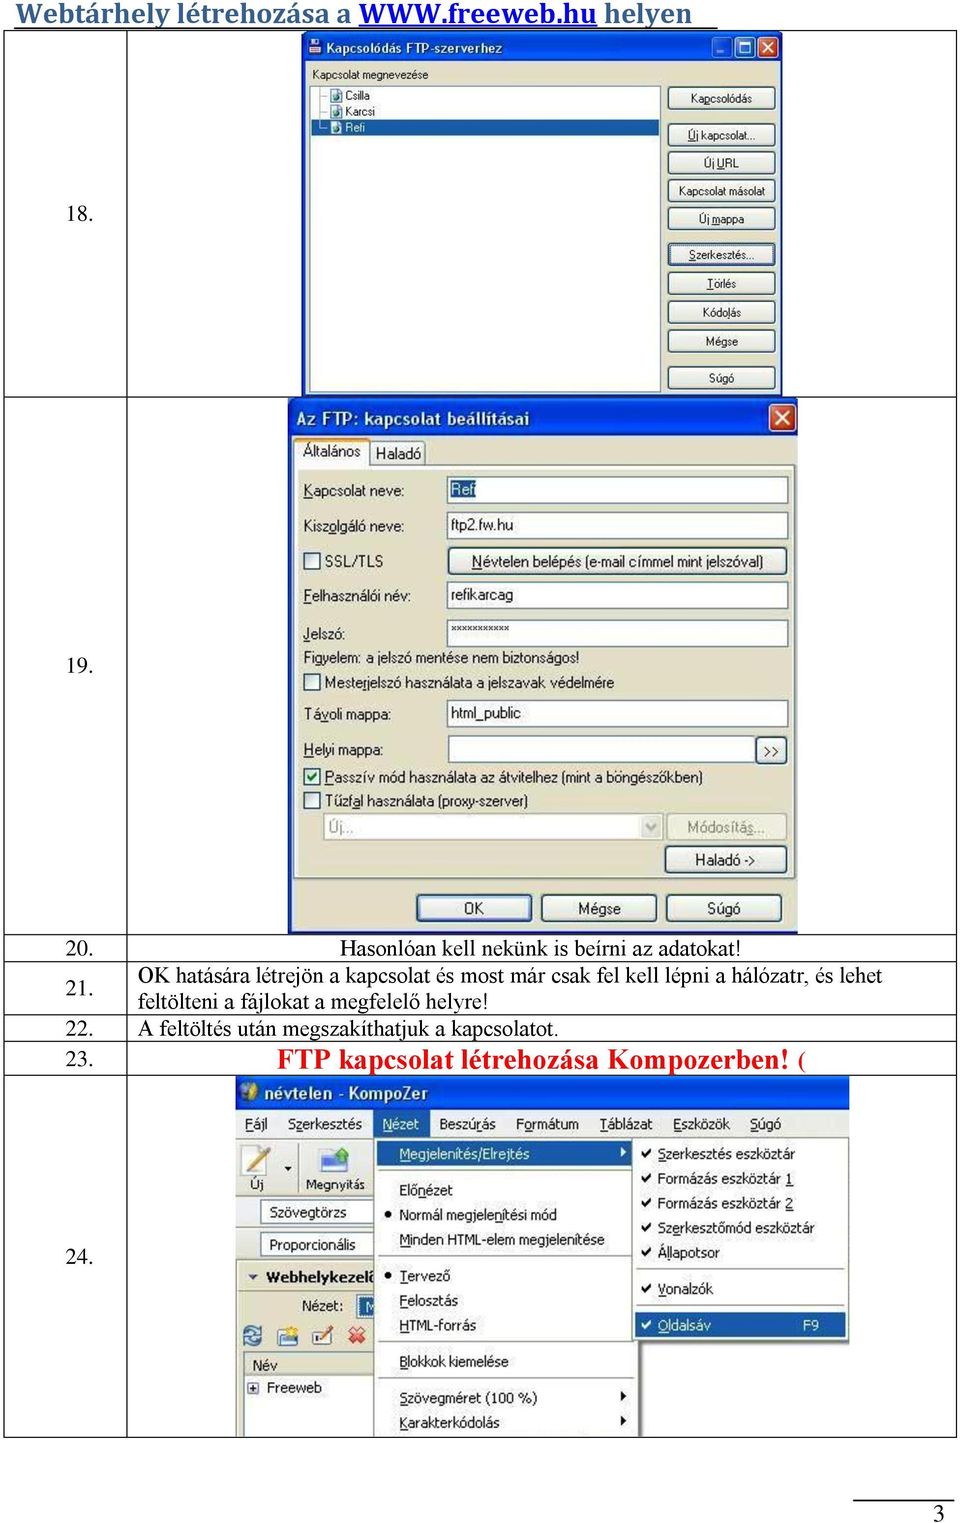The height and width of the screenshot is (1523, 960).
Task: Open Szerkesztés... for the selected connection
Action: 721,255
